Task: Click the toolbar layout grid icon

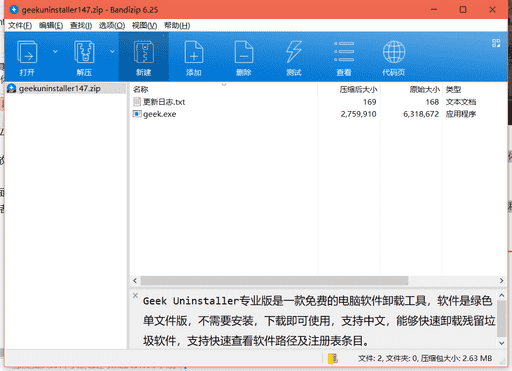Action: click(x=496, y=43)
